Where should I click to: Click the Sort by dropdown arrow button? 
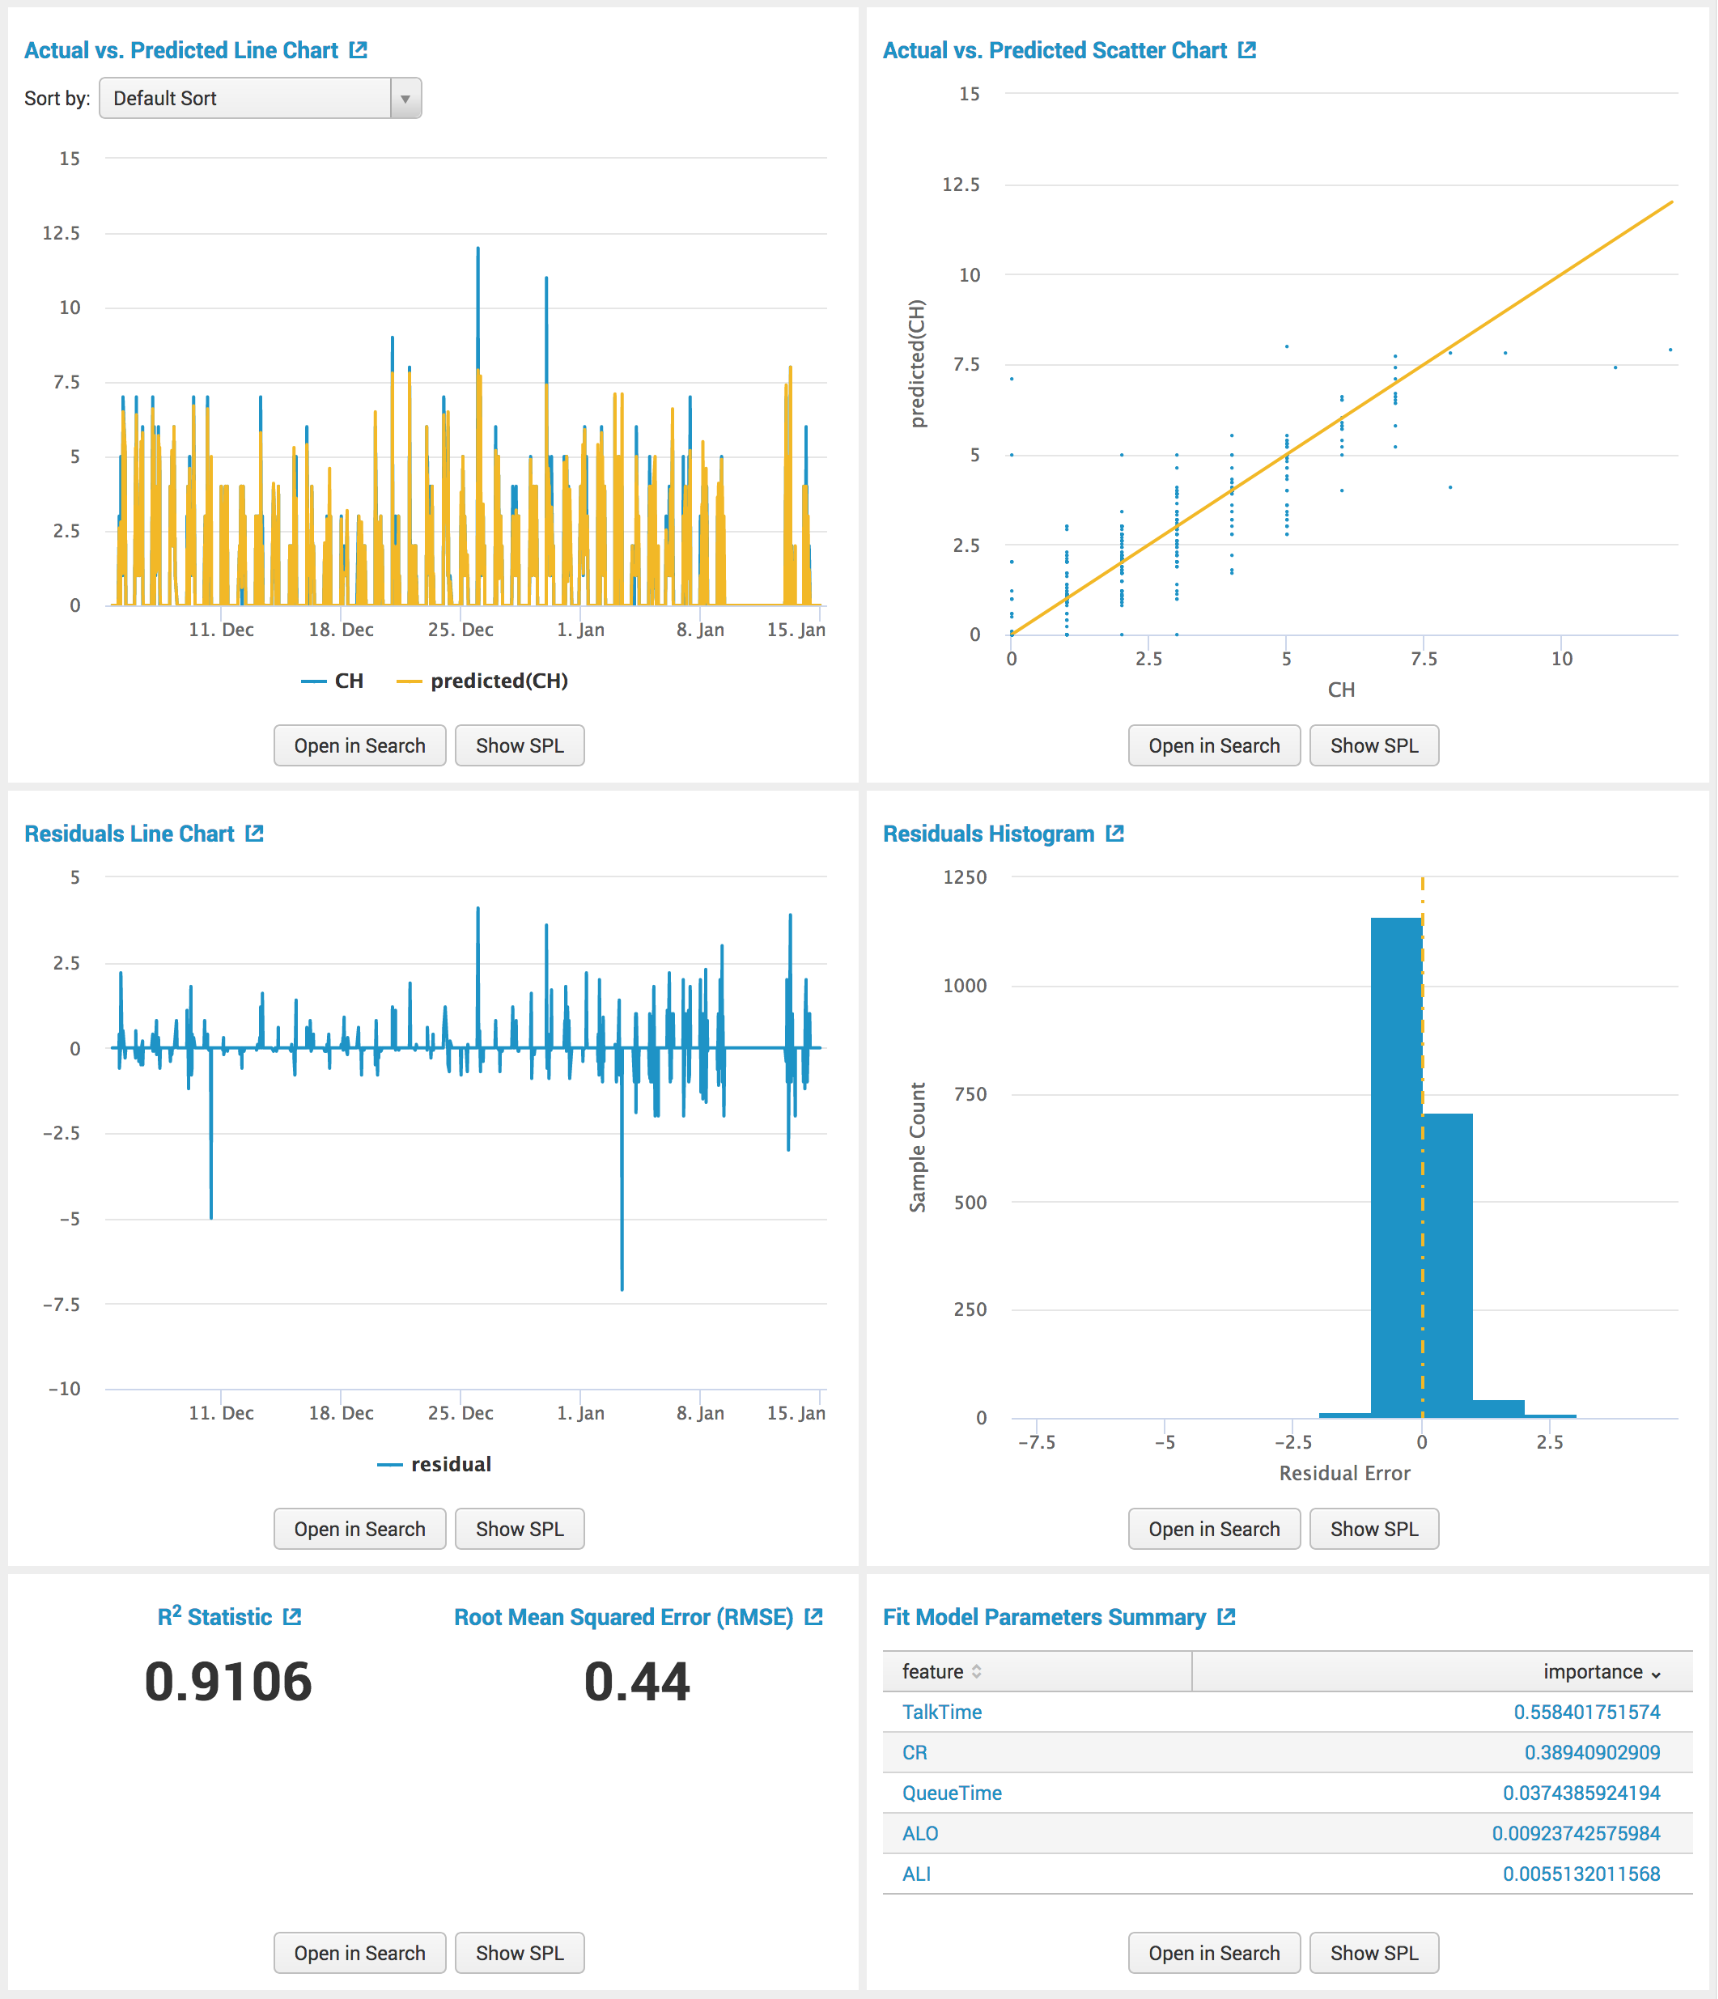click(x=405, y=98)
